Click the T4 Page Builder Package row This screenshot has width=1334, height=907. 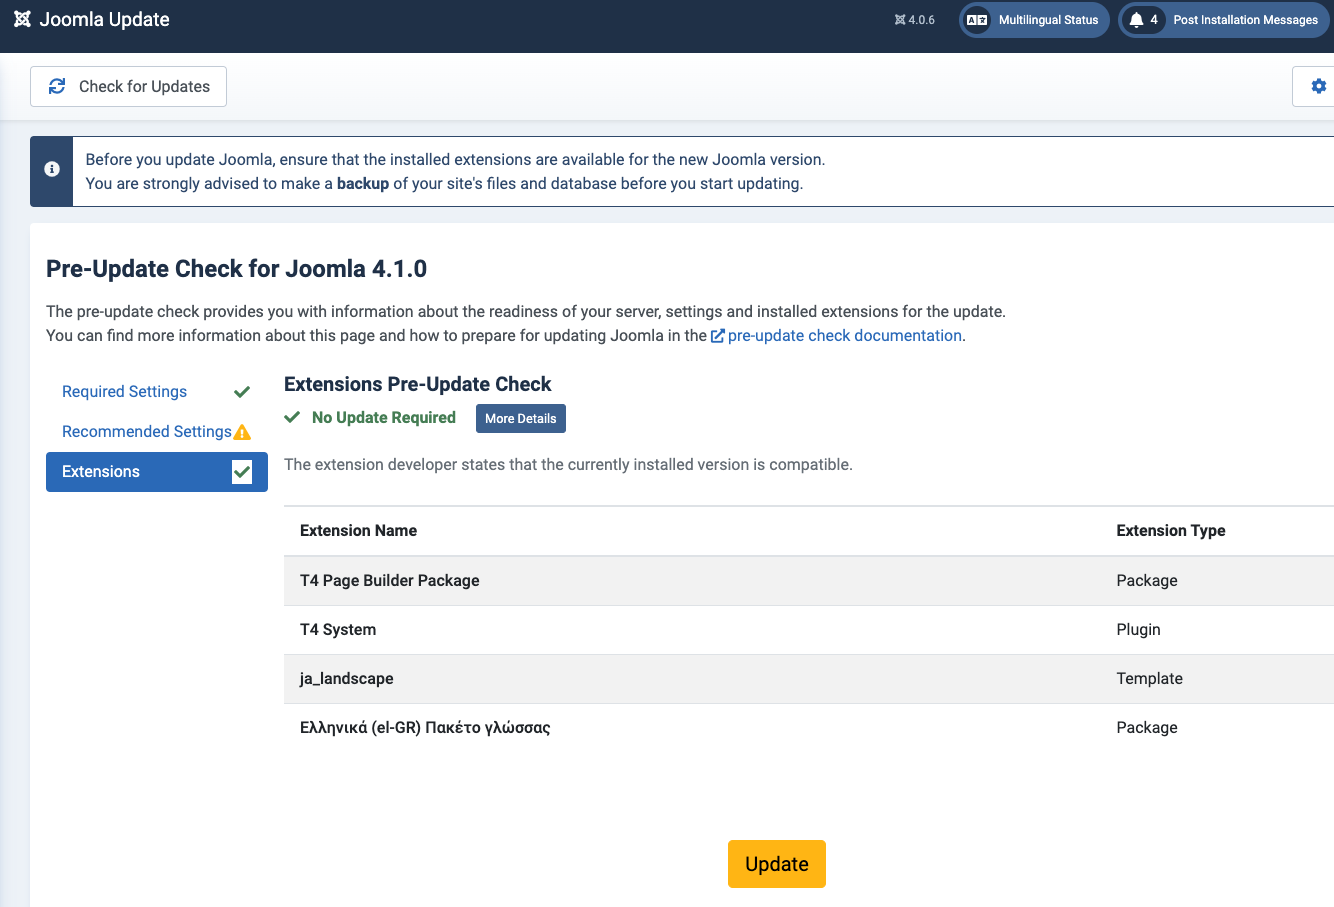coord(390,581)
